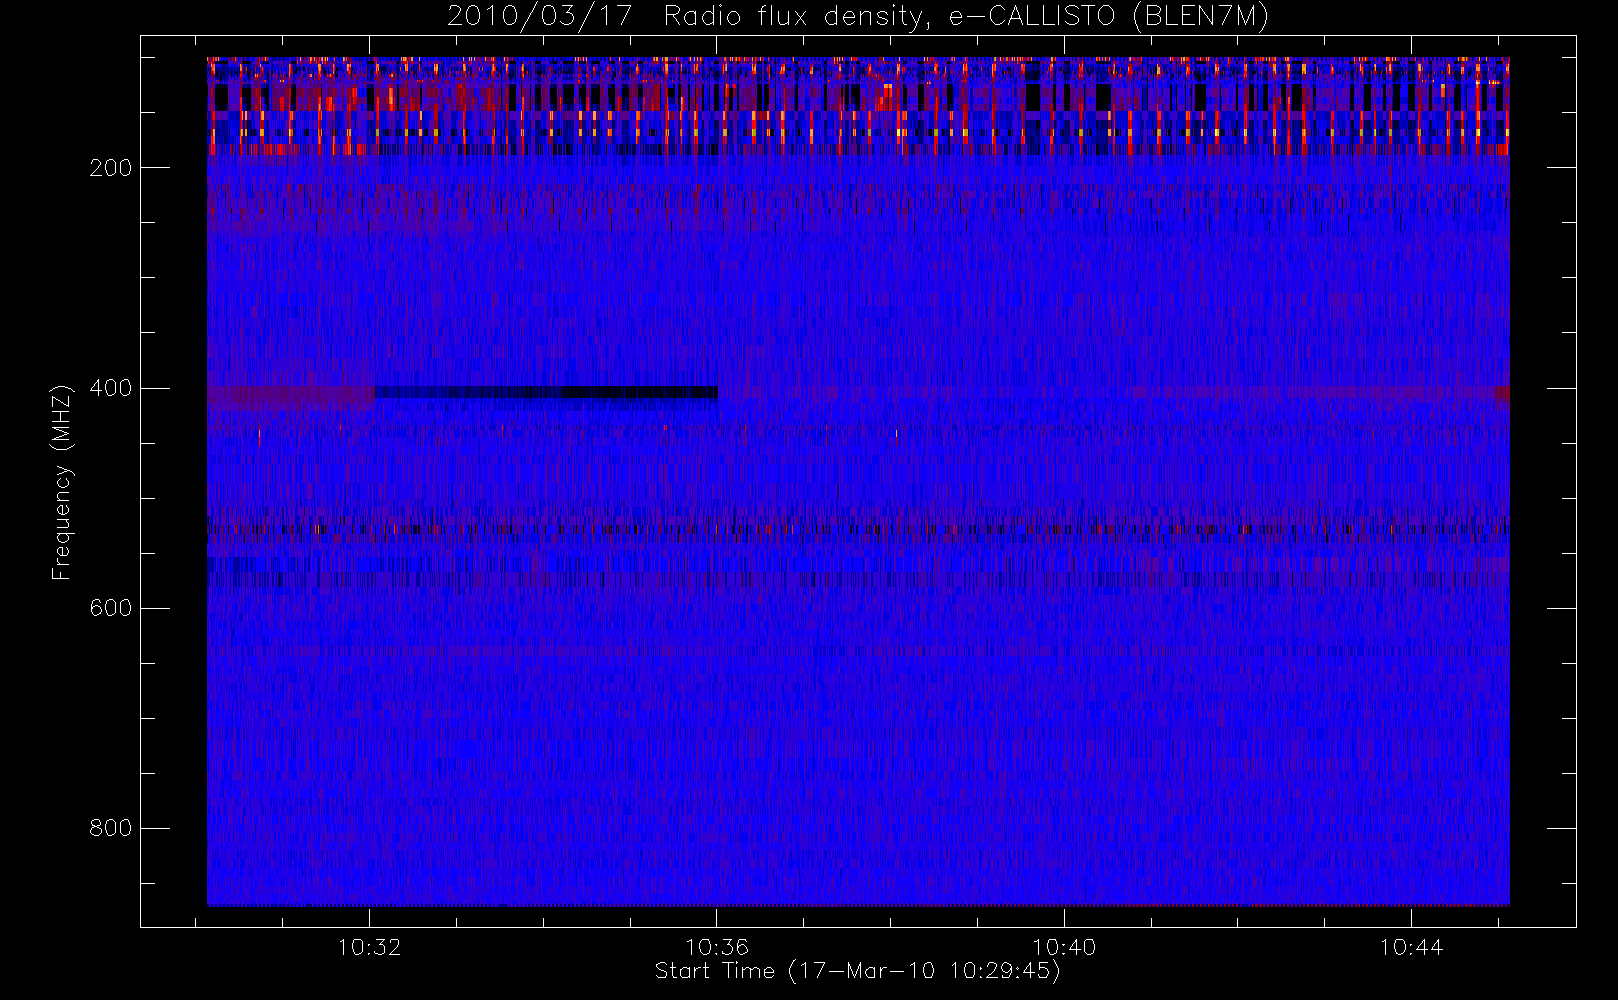Image resolution: width=1618 pixels, height=1000 pixels.
Task: Click the 10:40 time tick label
Action: [x=1063, y=947]
